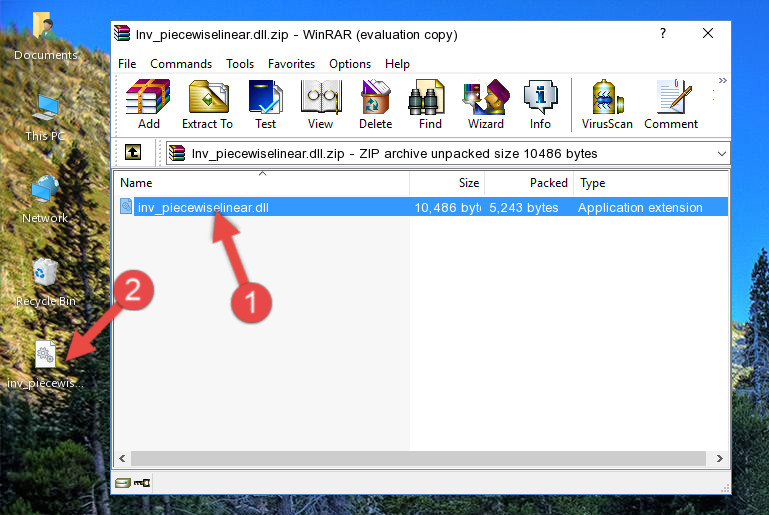Viewport: 769px width, 515px height.
Task: Select the inv_piecewiselinear.dll file row
Action: coord(422,207)
